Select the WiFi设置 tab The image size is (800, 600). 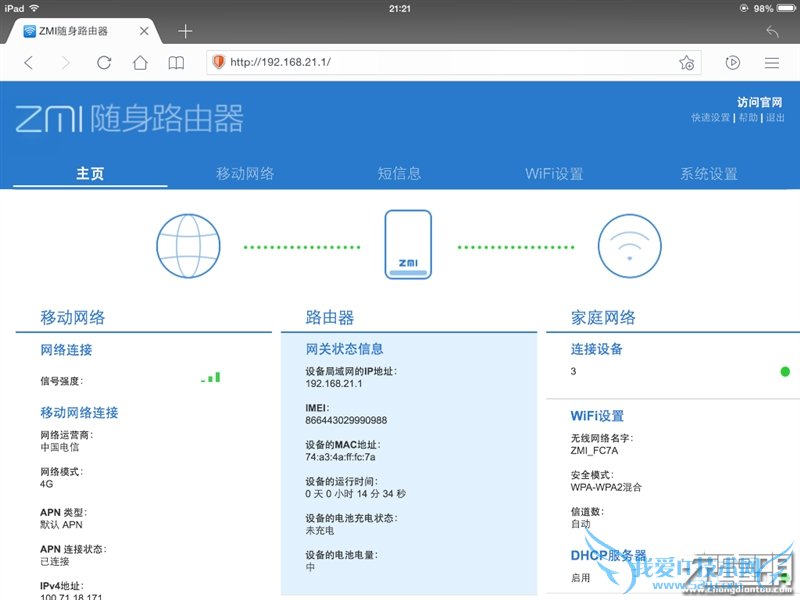click(554, 174)
